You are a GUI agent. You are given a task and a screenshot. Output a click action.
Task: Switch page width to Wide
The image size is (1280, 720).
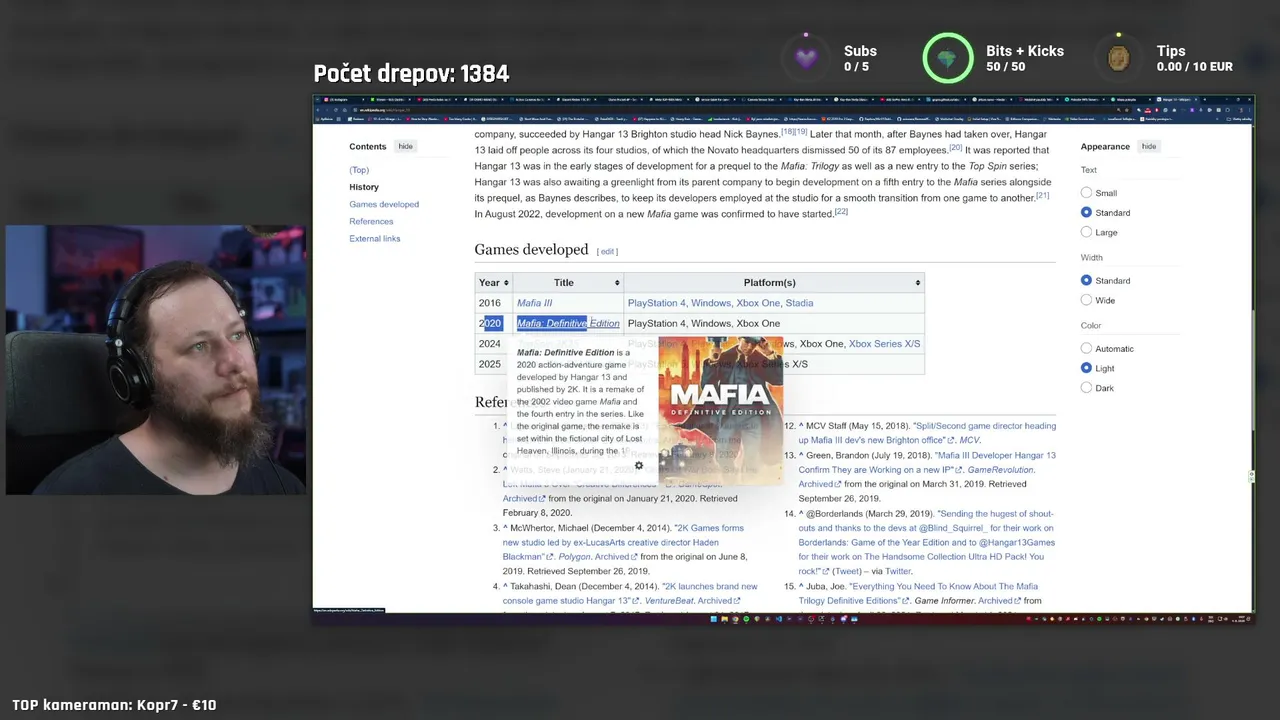(x=1086, y=300)
